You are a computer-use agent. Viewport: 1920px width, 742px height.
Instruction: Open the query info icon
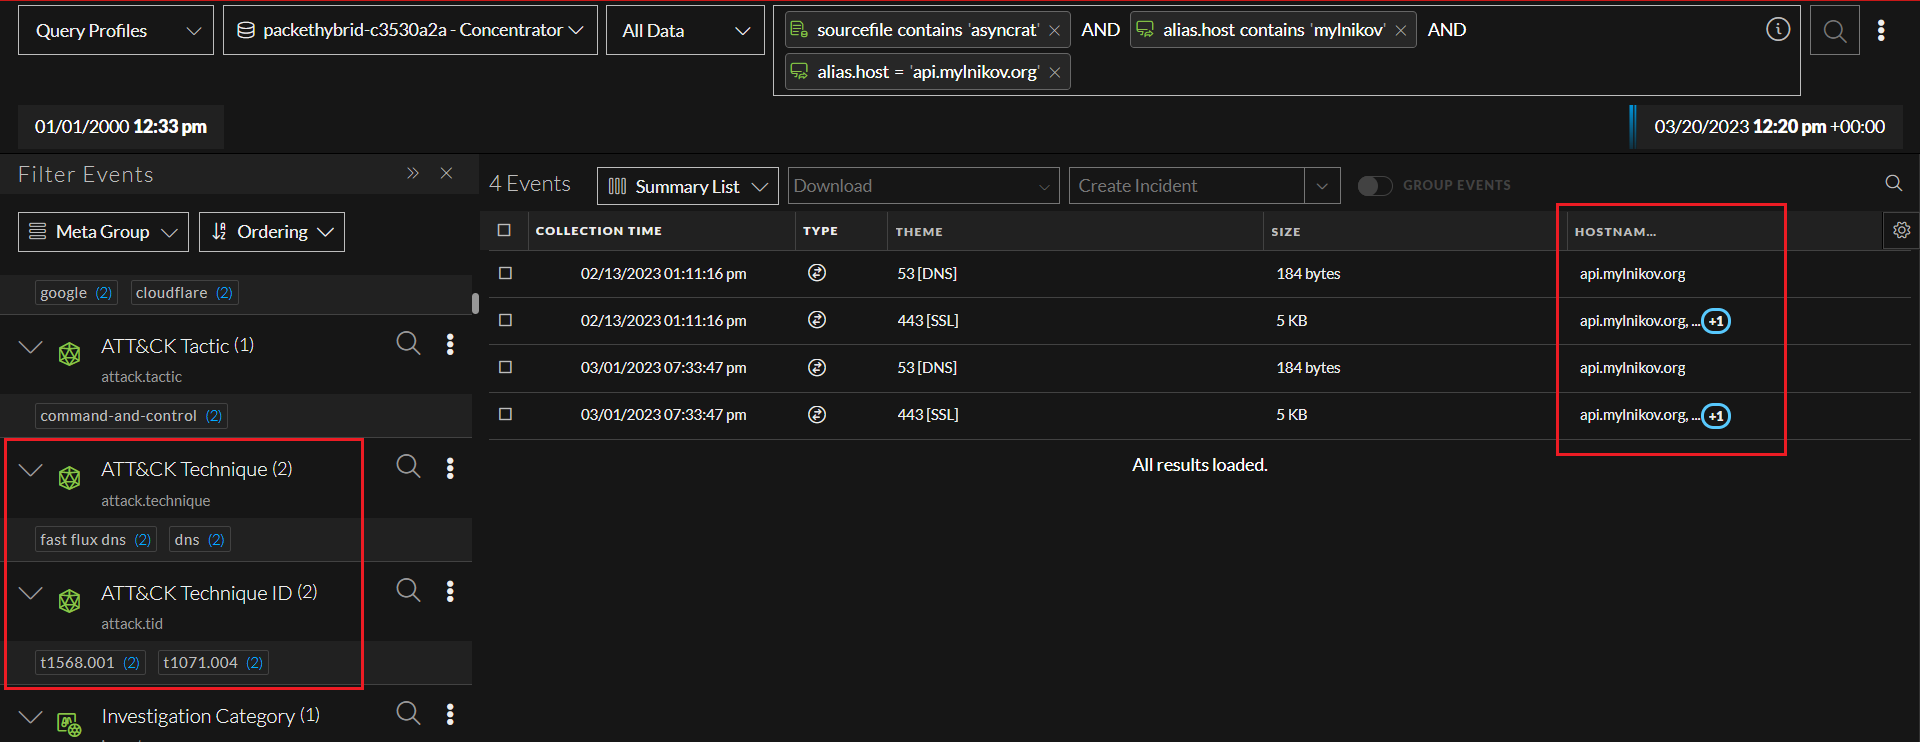click(x=1777, y=30)
